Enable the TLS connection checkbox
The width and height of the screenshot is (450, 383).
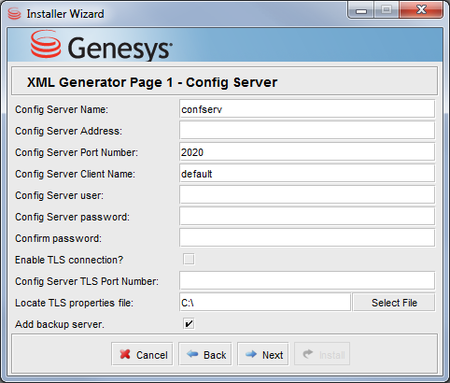pos(189,259)
